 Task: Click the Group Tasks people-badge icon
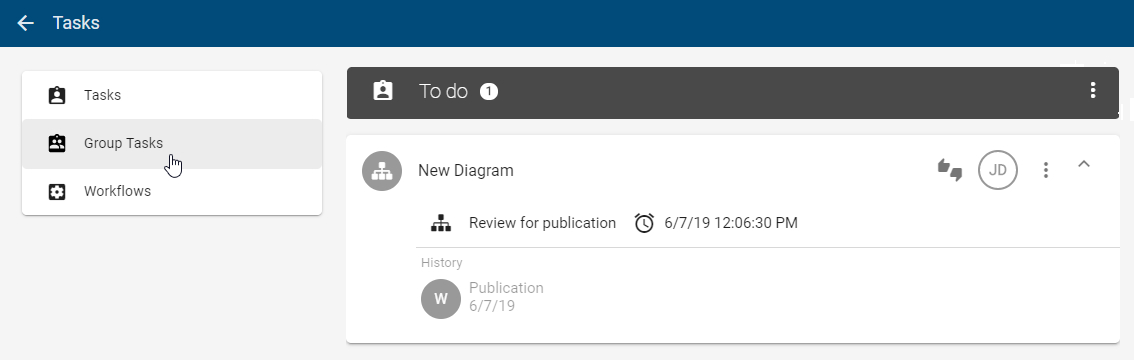pyautogui.click(x=56, y=143)
